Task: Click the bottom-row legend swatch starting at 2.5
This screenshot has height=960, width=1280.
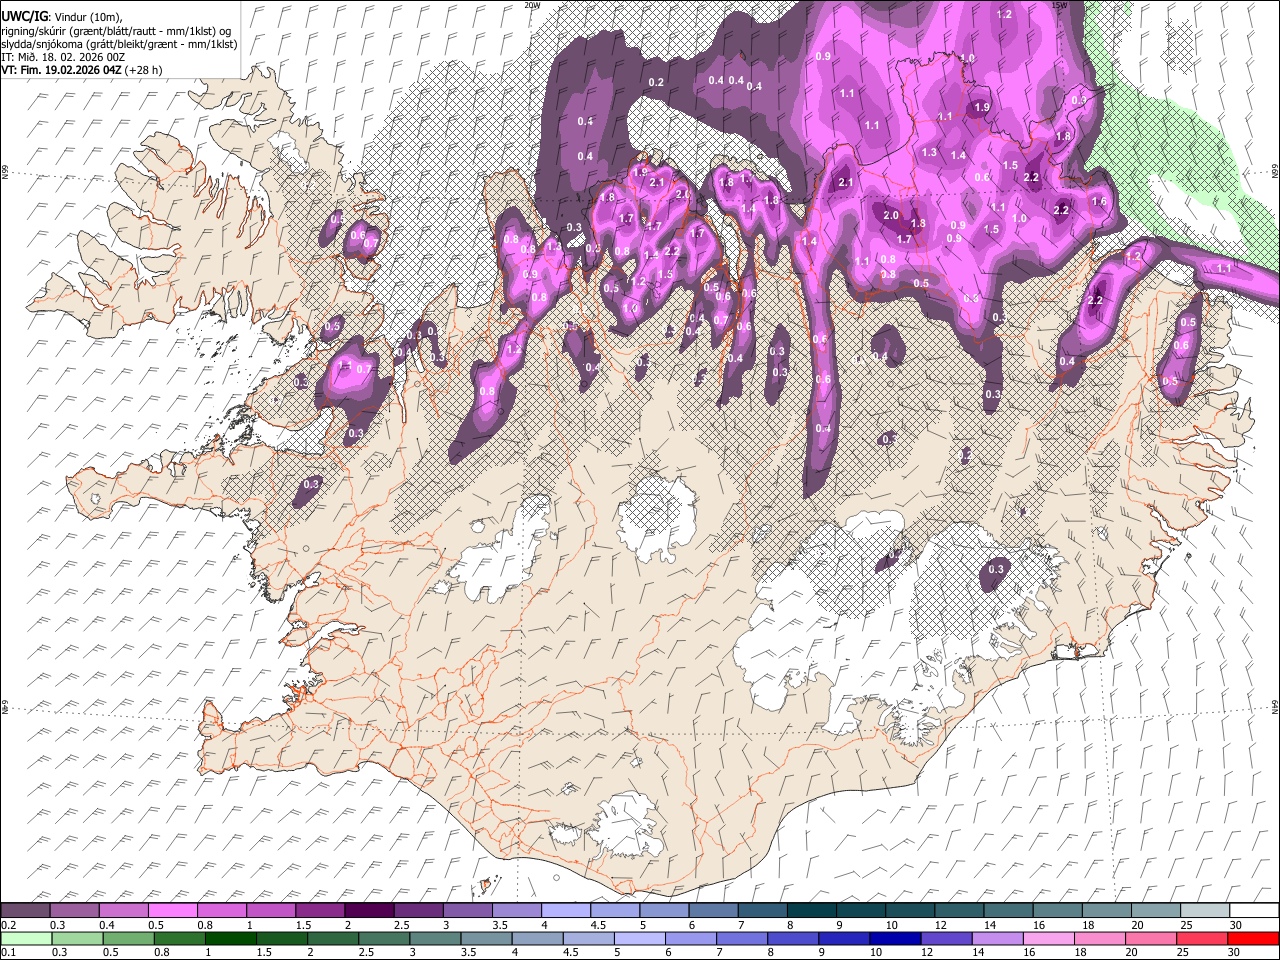Action: coord(383,938)
